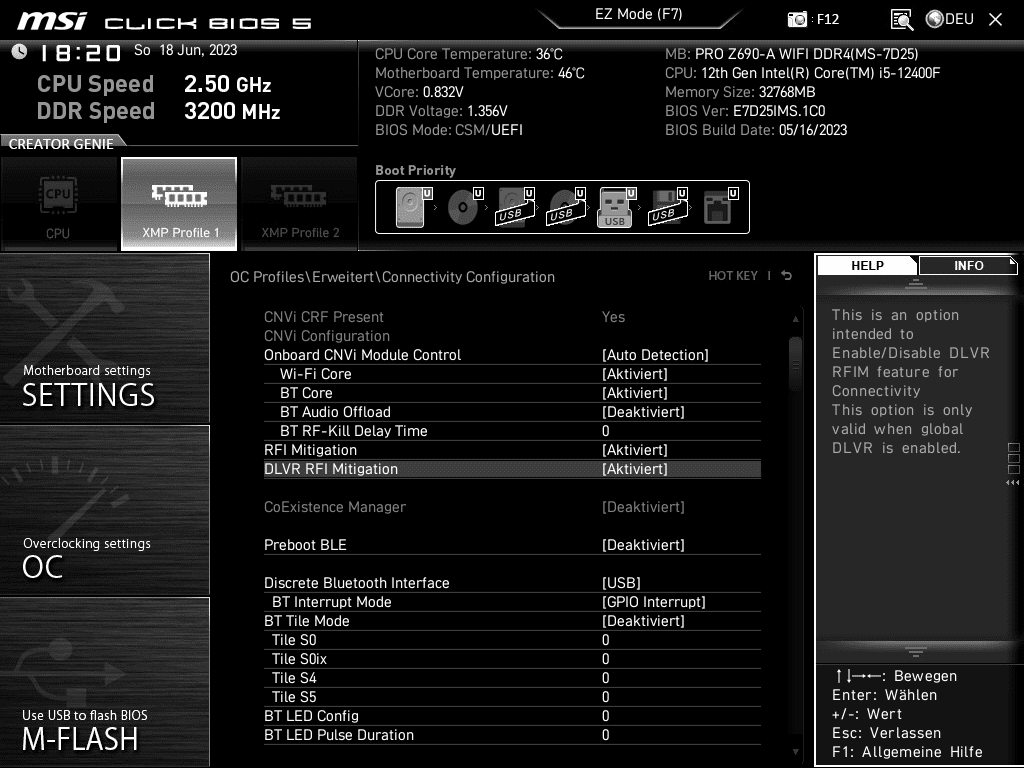Screen dimensions: 1024x768
Task: Select the CPU Creator Genie tile
Action: point(59,204)
